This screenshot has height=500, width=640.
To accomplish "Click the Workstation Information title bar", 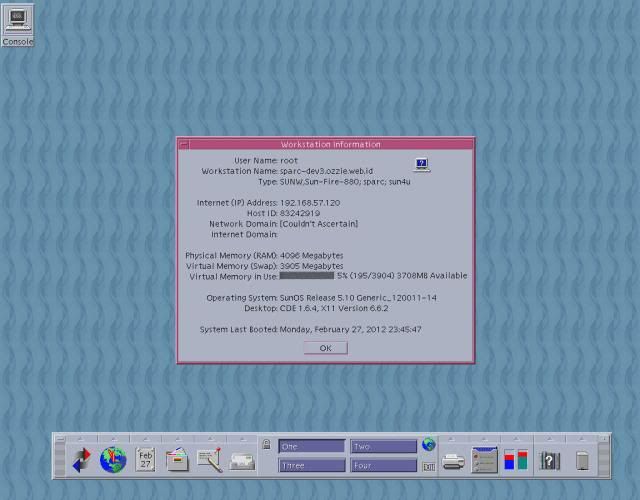I will pyautogui.click(x=331, y=144).
